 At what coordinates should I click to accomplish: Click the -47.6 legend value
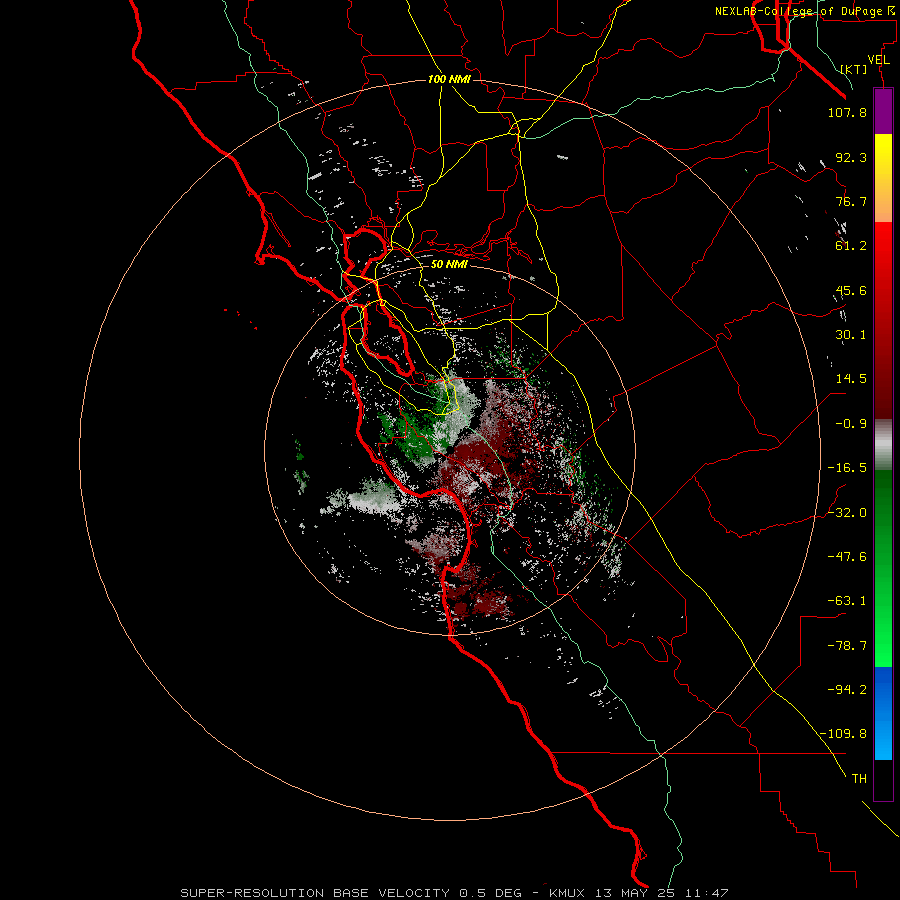847,557
